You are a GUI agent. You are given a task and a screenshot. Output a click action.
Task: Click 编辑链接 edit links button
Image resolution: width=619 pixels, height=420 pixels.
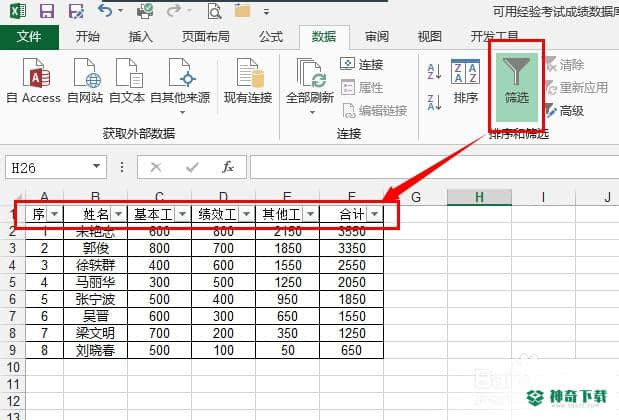(x=375, y=111)
